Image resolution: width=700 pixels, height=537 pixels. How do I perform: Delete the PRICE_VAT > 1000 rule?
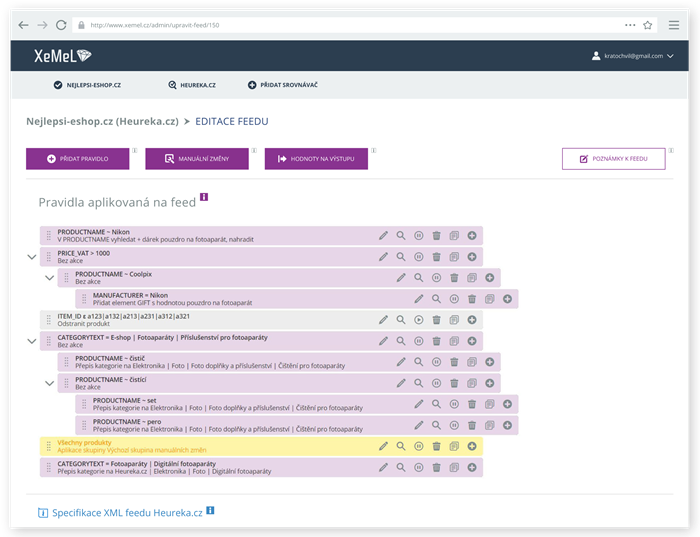tap(437, 257)
